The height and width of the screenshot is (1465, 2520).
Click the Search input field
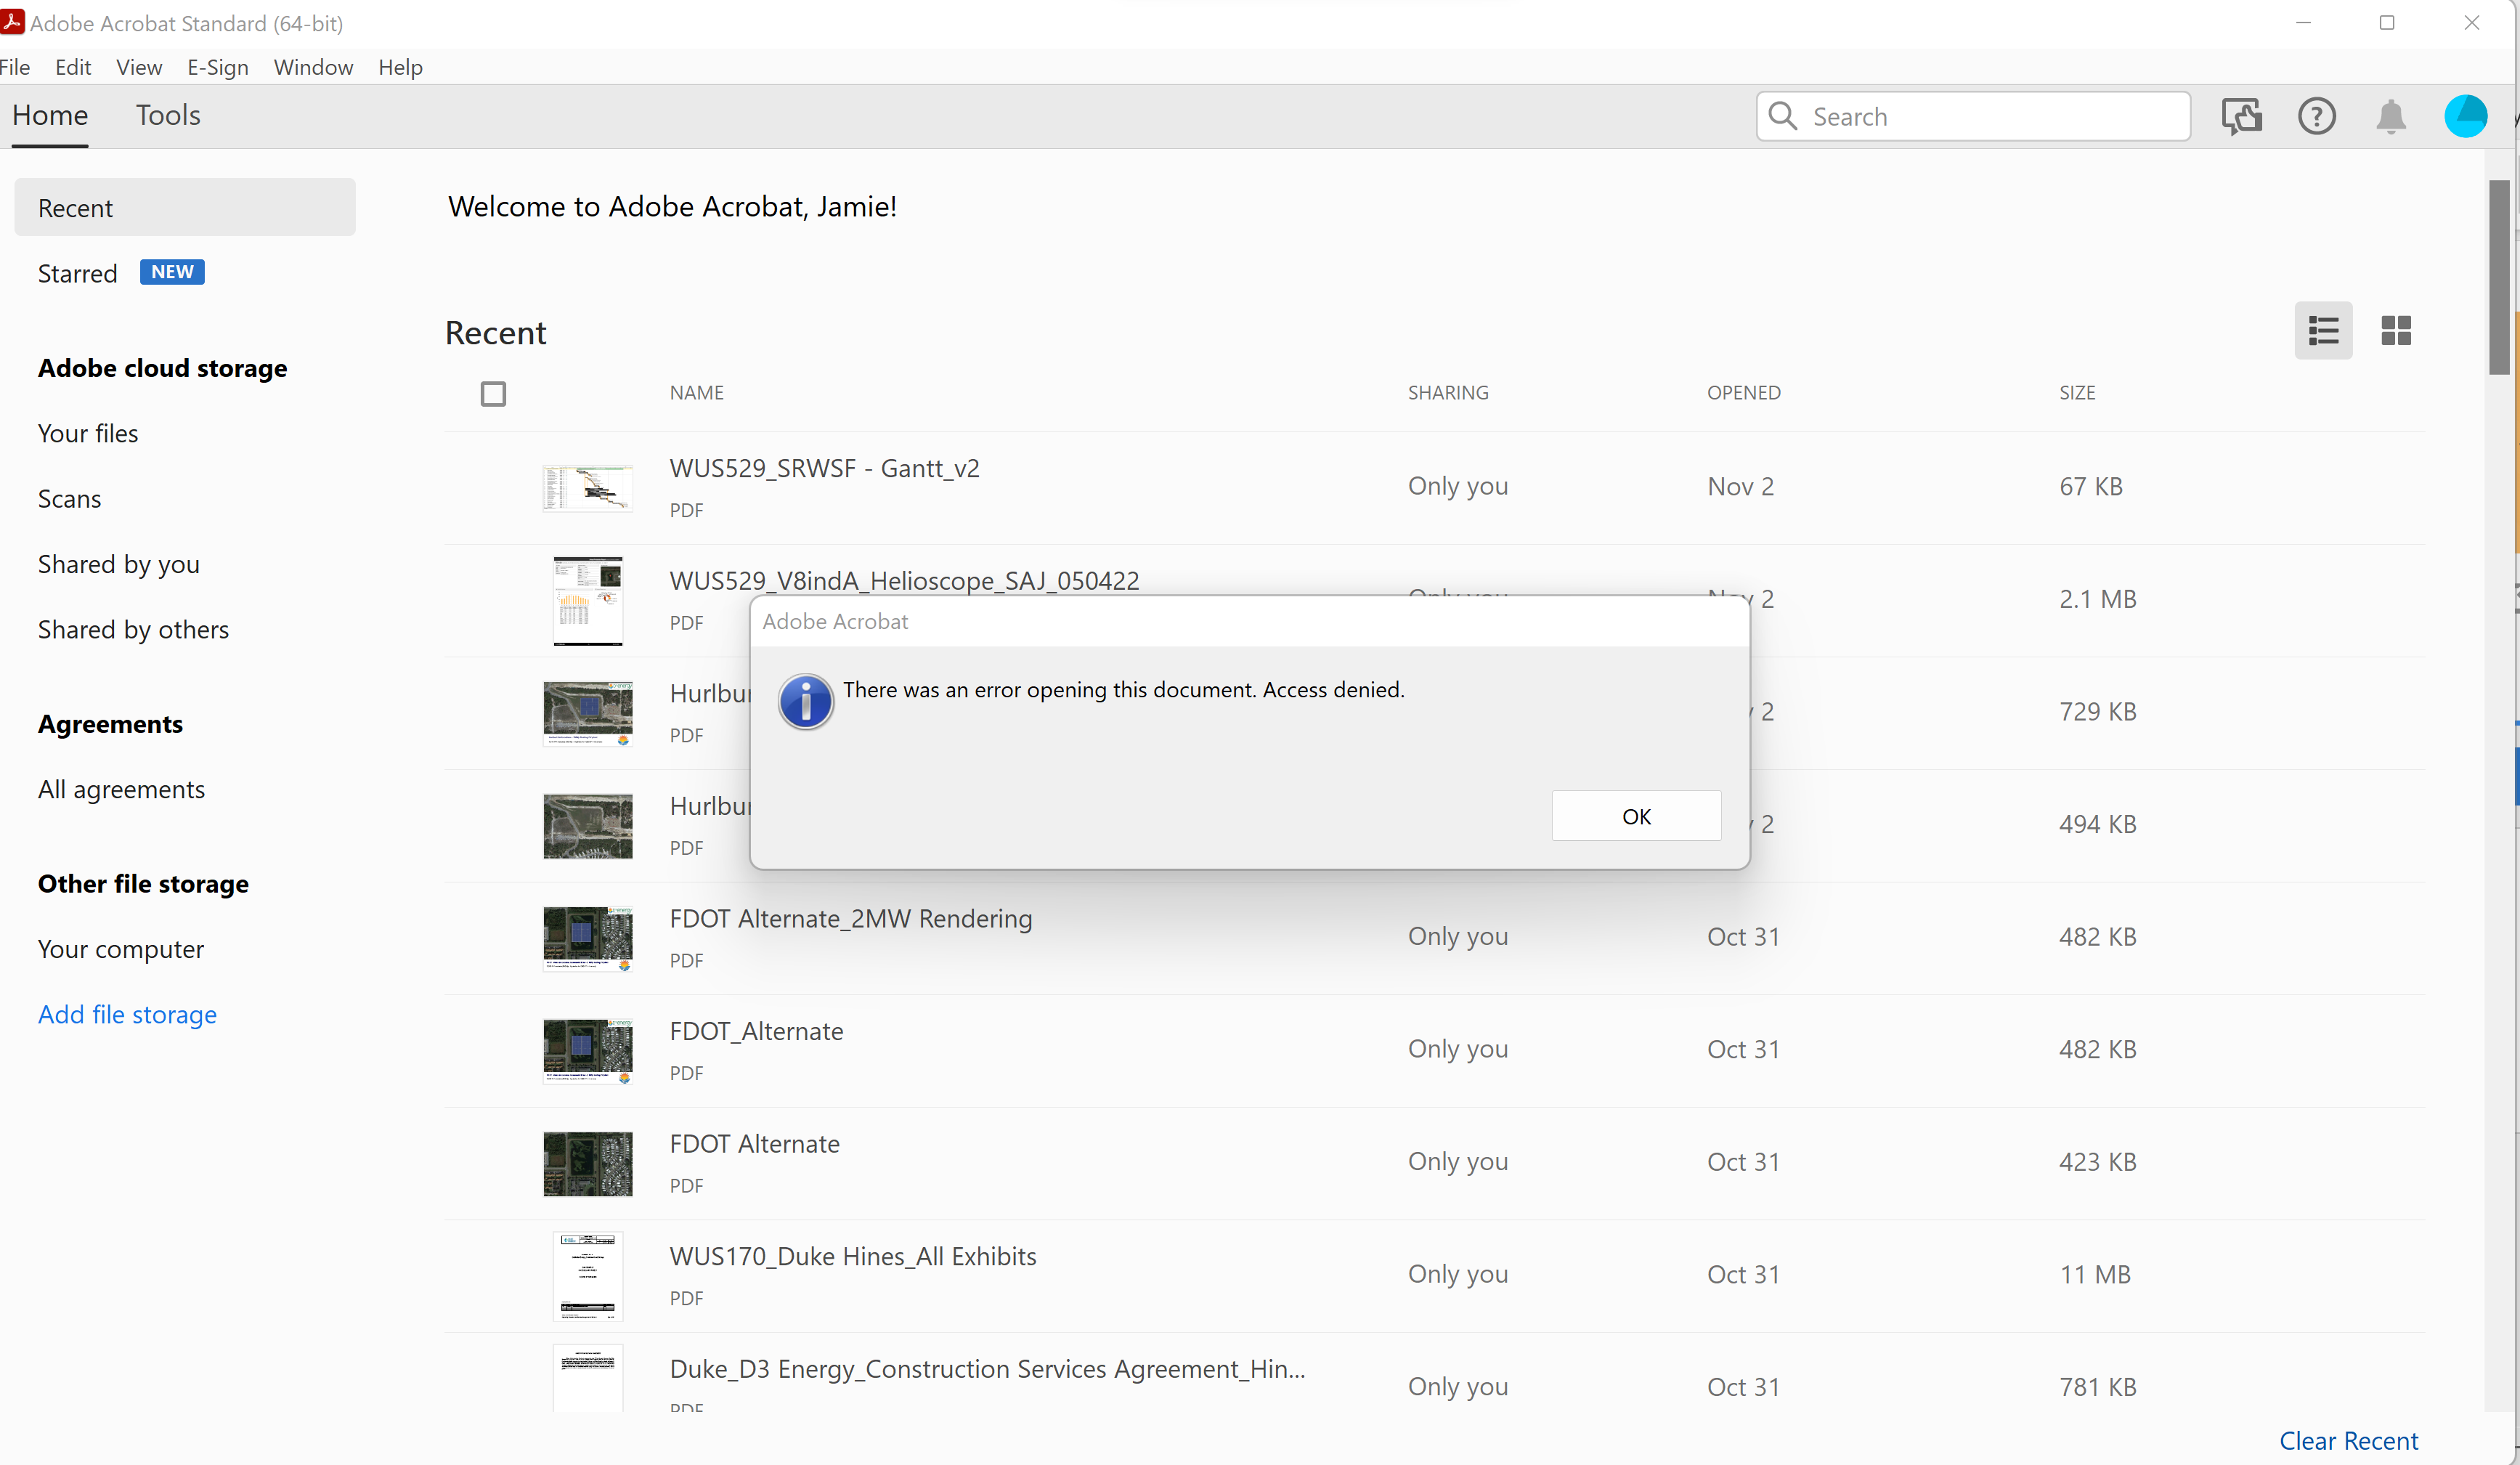[x=1973, y=117]
